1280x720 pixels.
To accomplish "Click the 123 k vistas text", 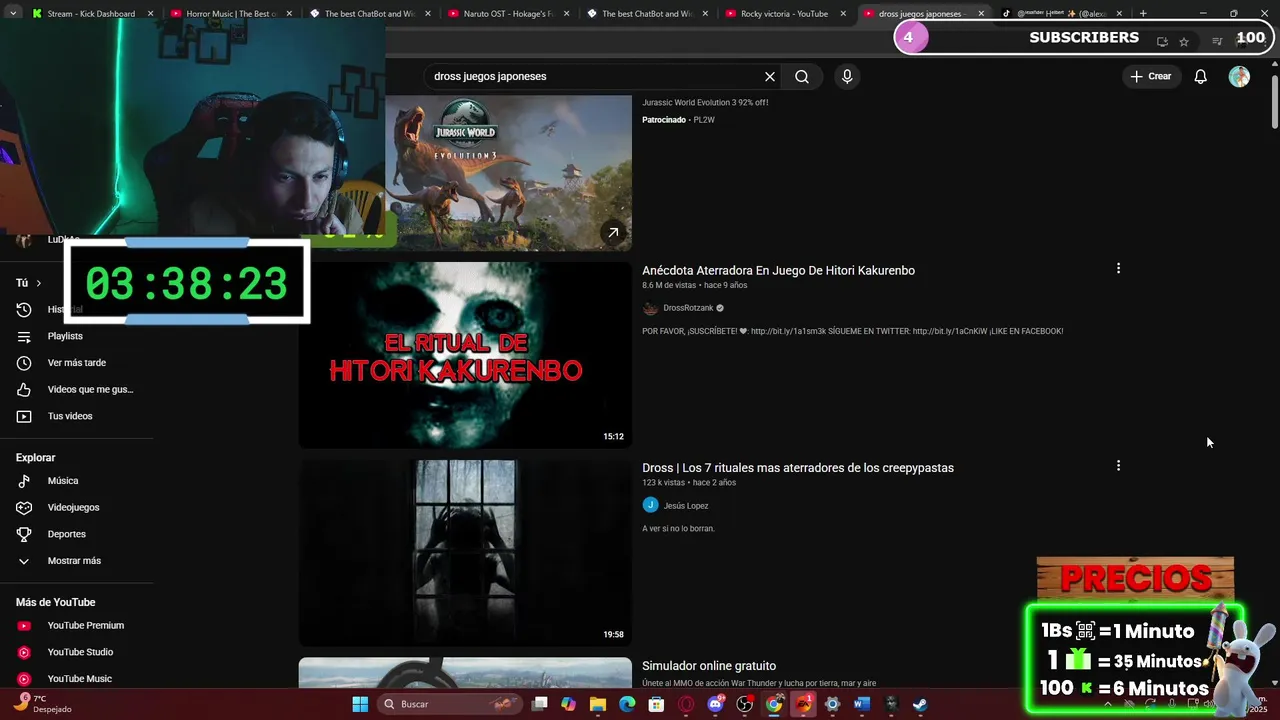I will click(664, 482).
